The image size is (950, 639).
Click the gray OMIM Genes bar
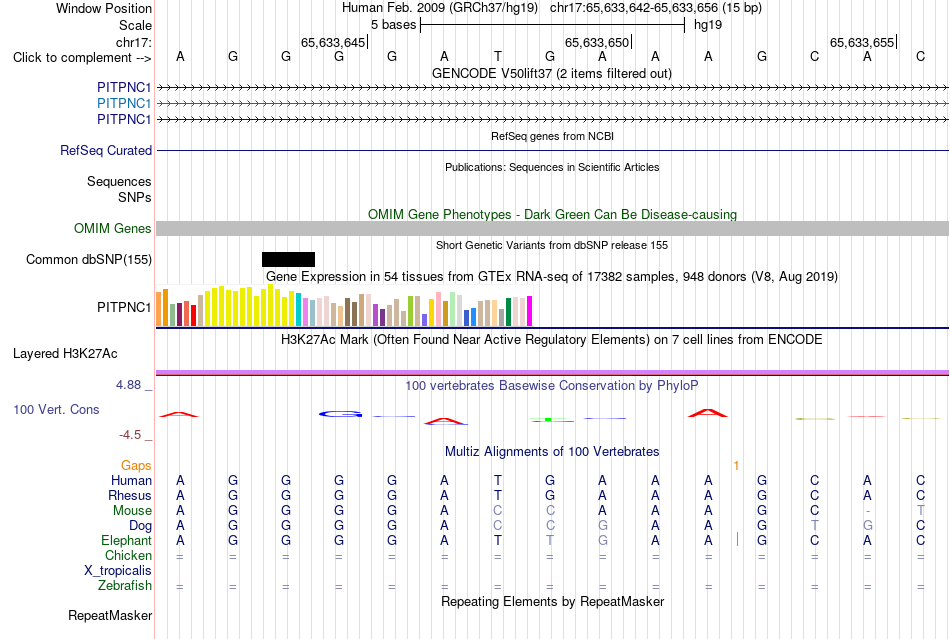552,228
